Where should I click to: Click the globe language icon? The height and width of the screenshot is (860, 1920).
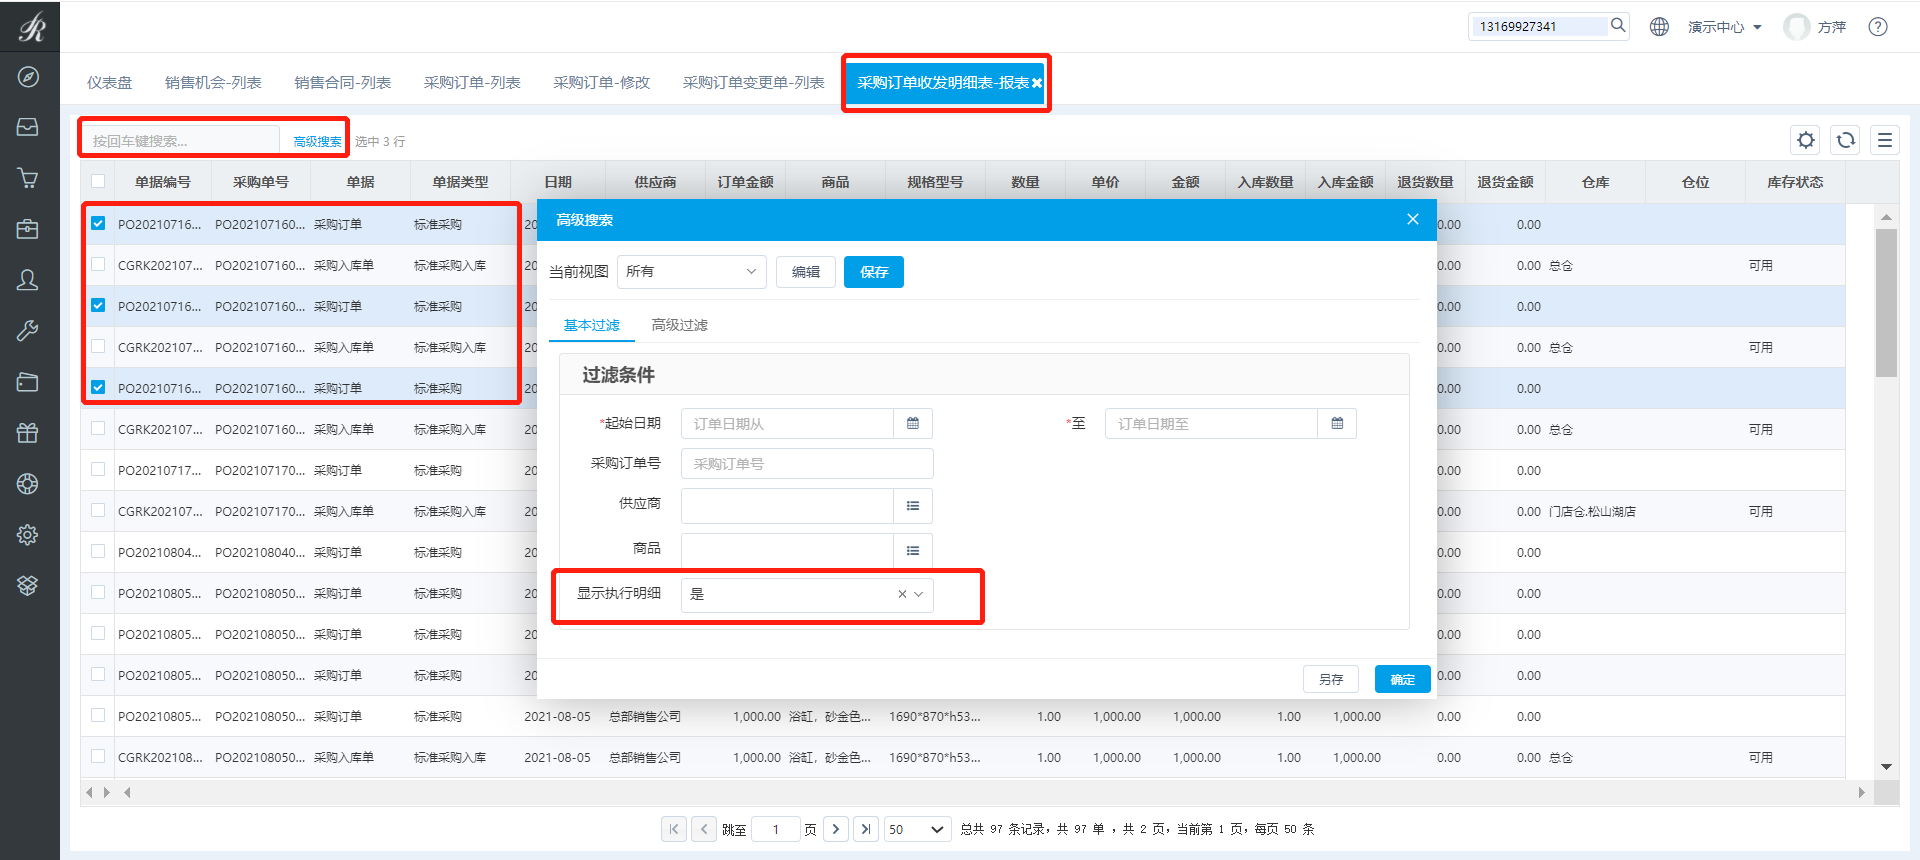pyautogui.click(x=1659, y=27)
